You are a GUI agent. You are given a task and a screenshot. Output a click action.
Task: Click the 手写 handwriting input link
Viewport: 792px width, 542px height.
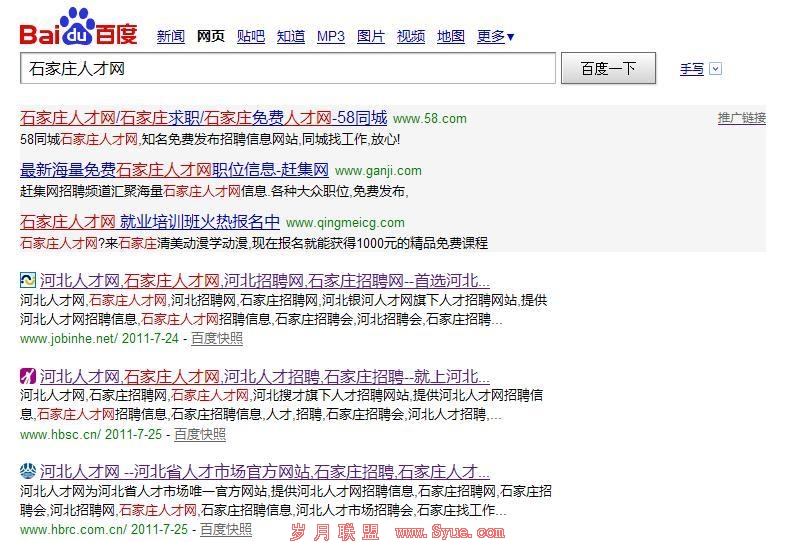(x=692, y=69)
